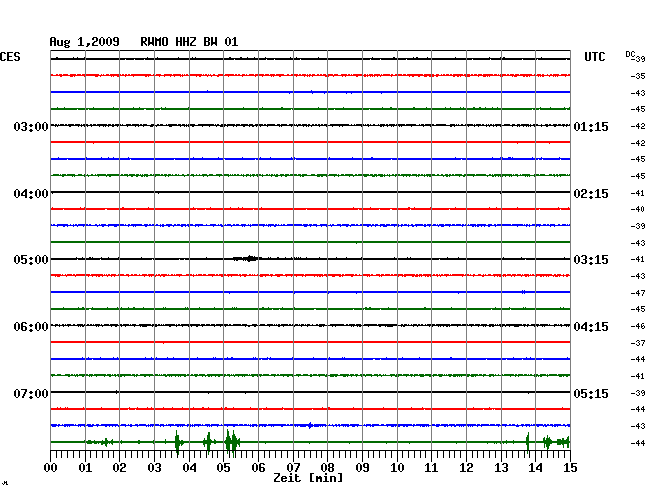The width and height of the screenshot is (650, 494).
Task: Select the 06:00 local time label
Action: [x=31, y=327]
